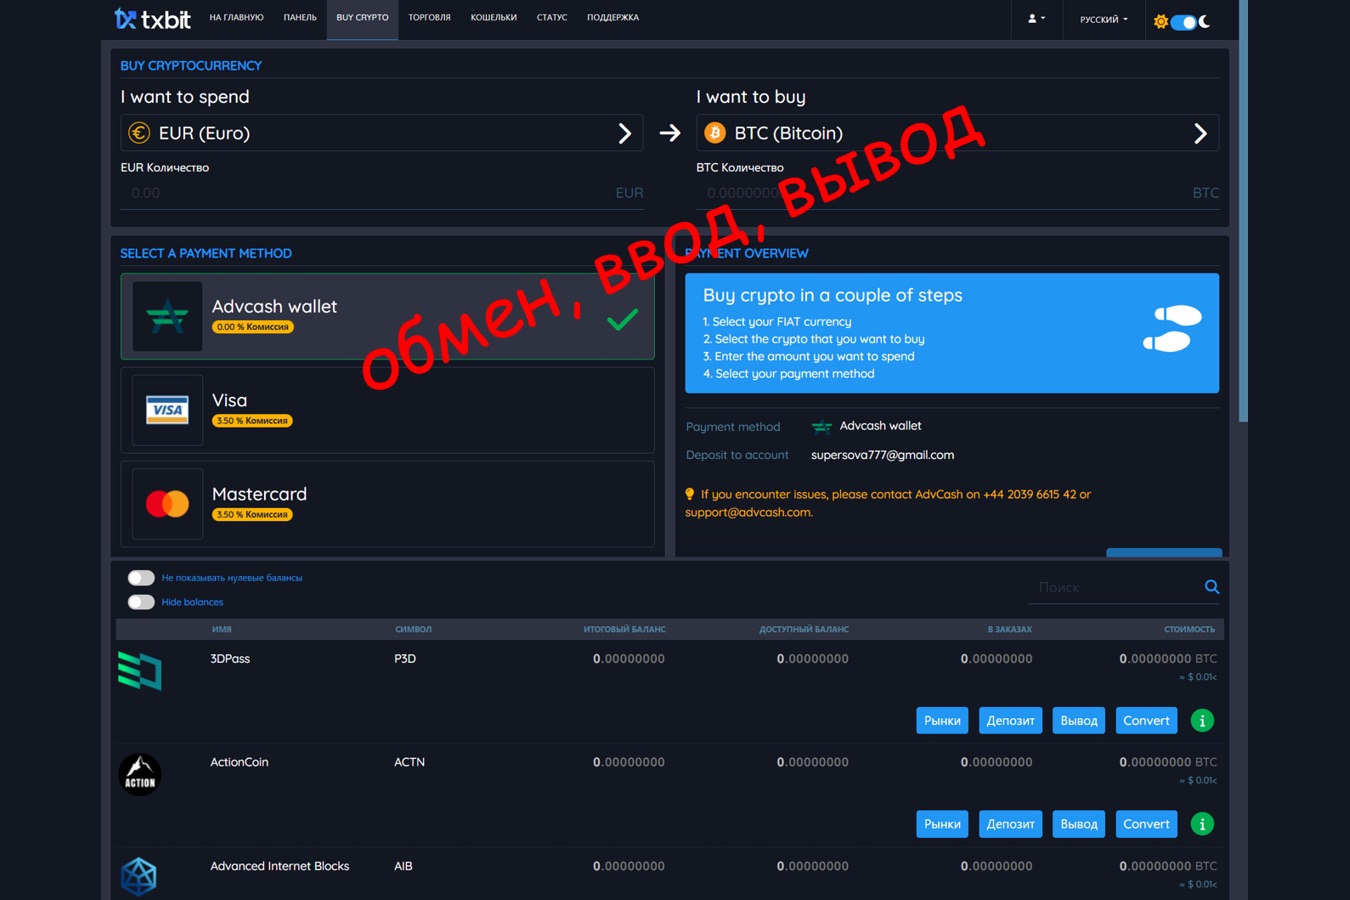1350x900 pixels.
Task: Click the moon dark-mode icon
Action: click(x=1205, y=21)
